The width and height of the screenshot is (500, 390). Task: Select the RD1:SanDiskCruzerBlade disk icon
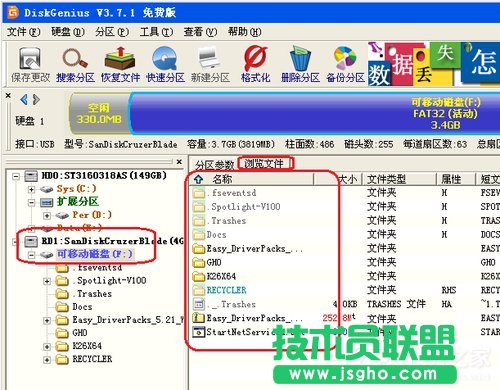coord(32,241)
